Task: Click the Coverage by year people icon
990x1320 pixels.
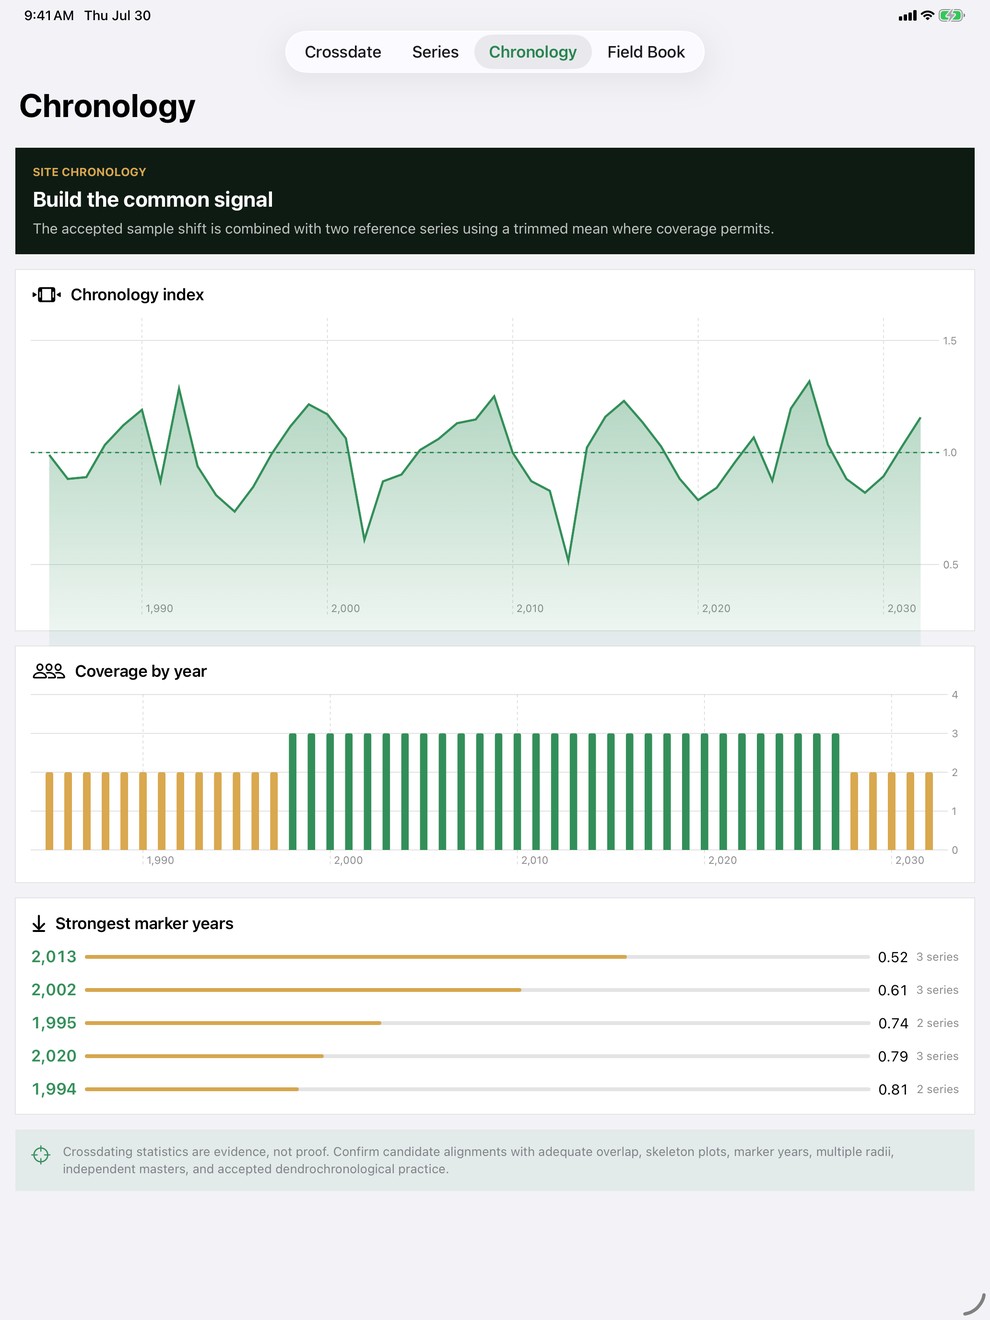Action: click(49, 671)
